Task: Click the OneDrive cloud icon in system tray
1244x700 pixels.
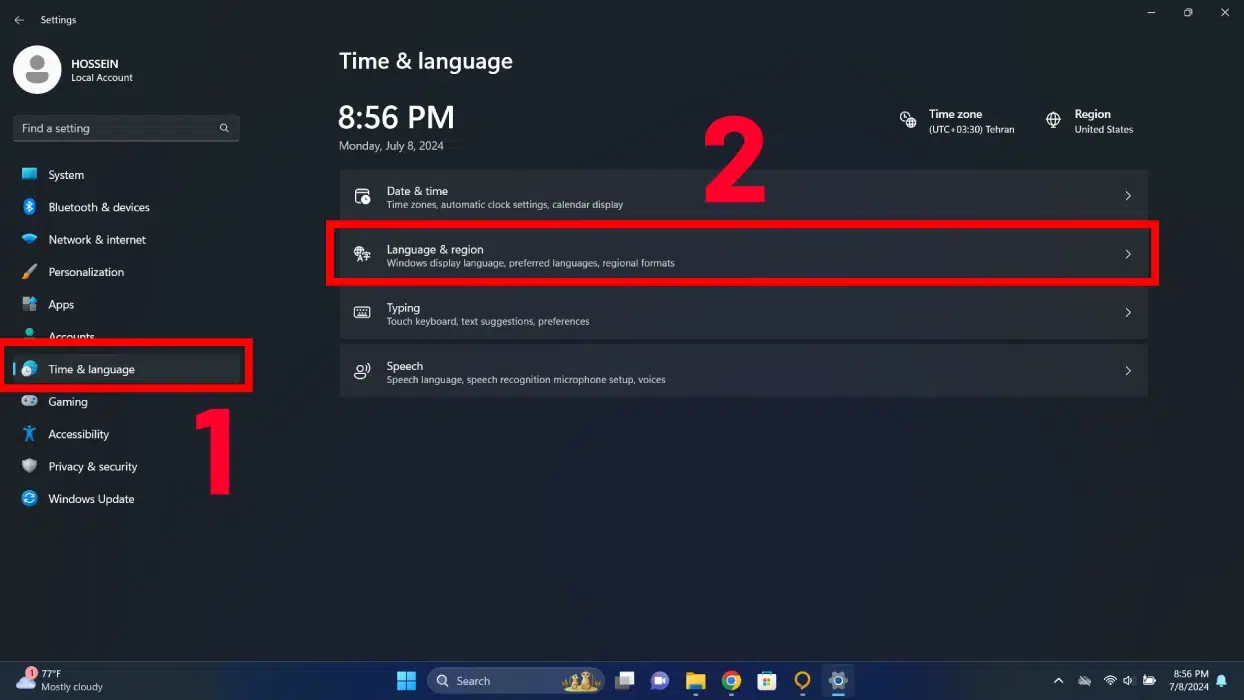Action: tap(1086, 680)
